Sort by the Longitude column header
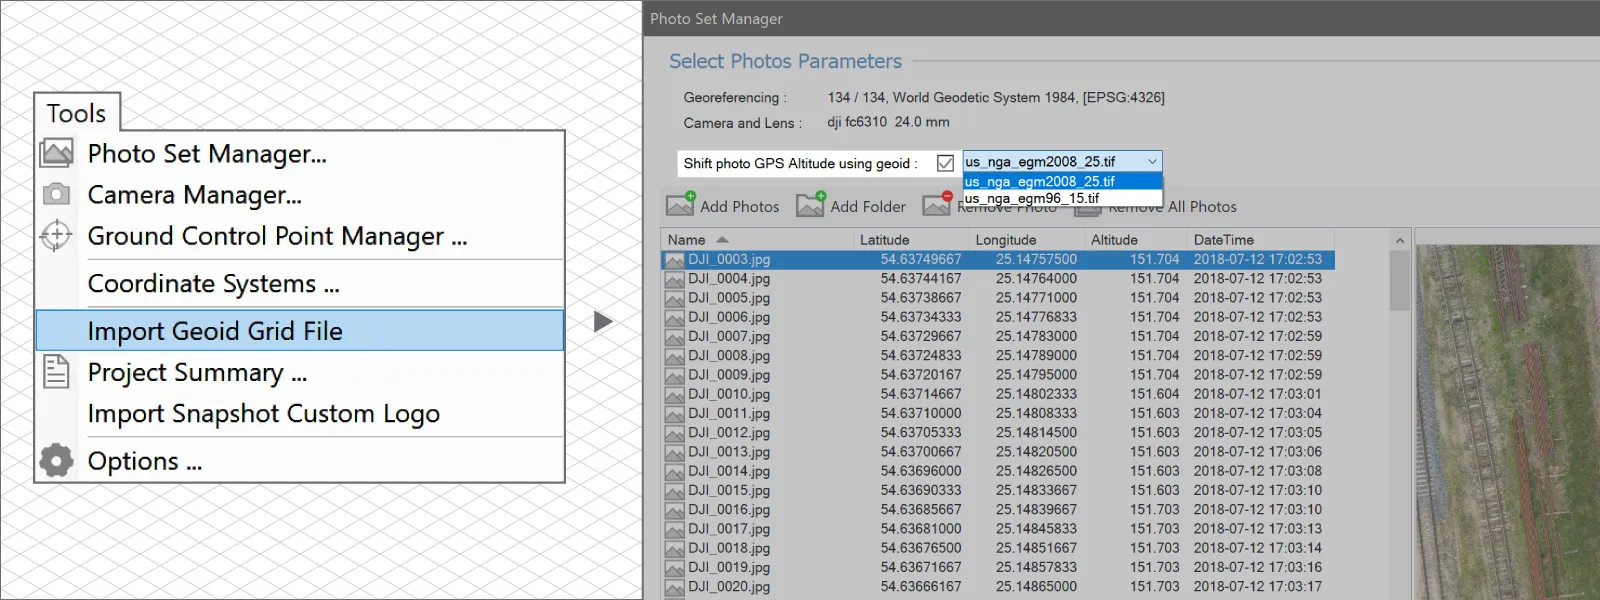 click(x=1026, y=240)
